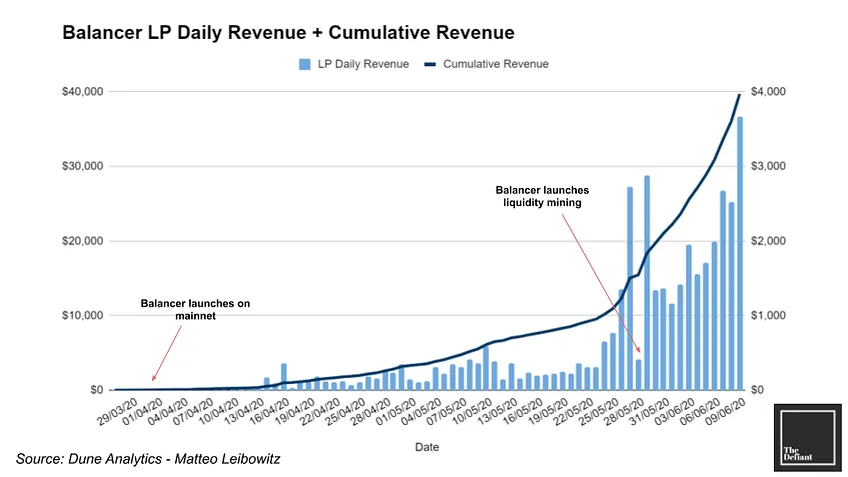Viewport: 848px width, 477px height.
Task: Click the 06/06/20 date label
Action: coord(701,412)
